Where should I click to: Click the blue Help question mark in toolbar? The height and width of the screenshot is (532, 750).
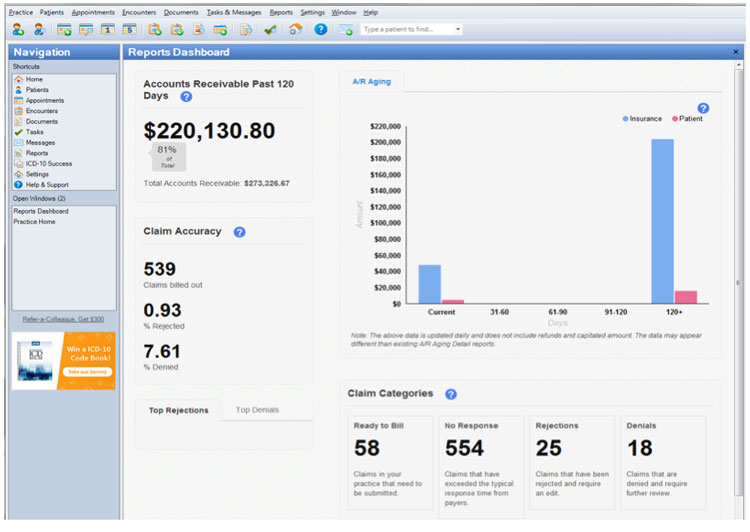(x=320, y=29)
